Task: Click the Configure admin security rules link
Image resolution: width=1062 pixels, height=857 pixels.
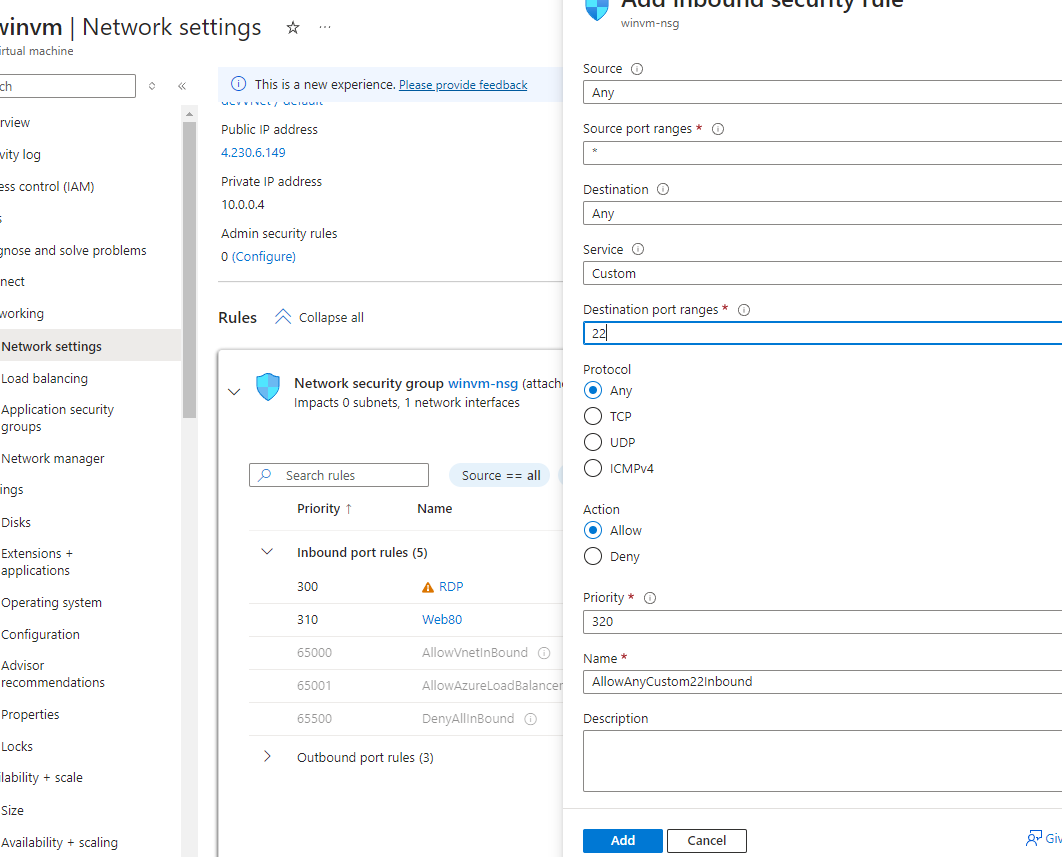Action: coord(264,256)
